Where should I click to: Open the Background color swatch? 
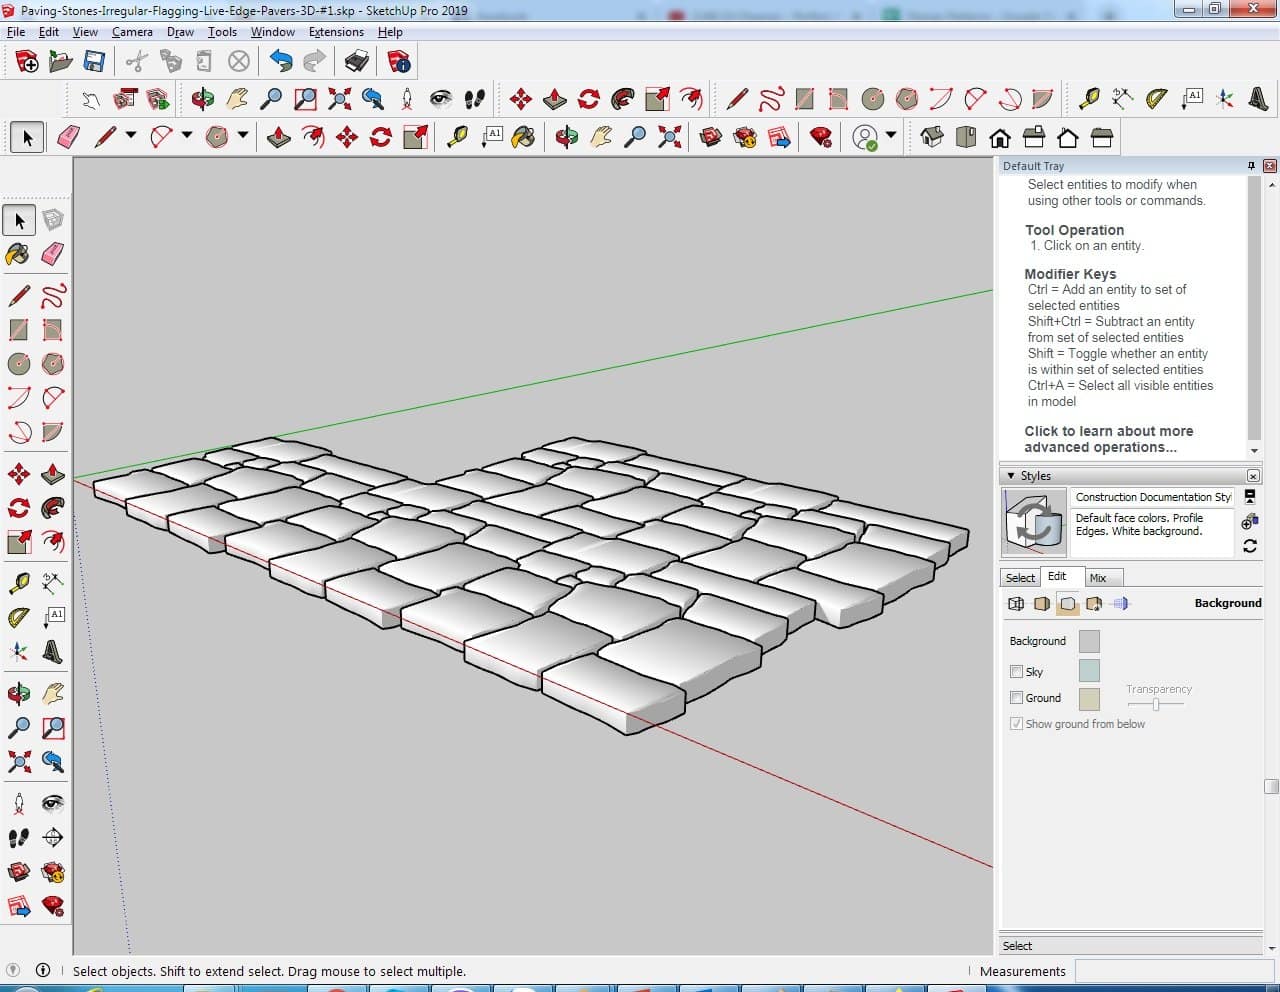click(x=1089, y=641)
